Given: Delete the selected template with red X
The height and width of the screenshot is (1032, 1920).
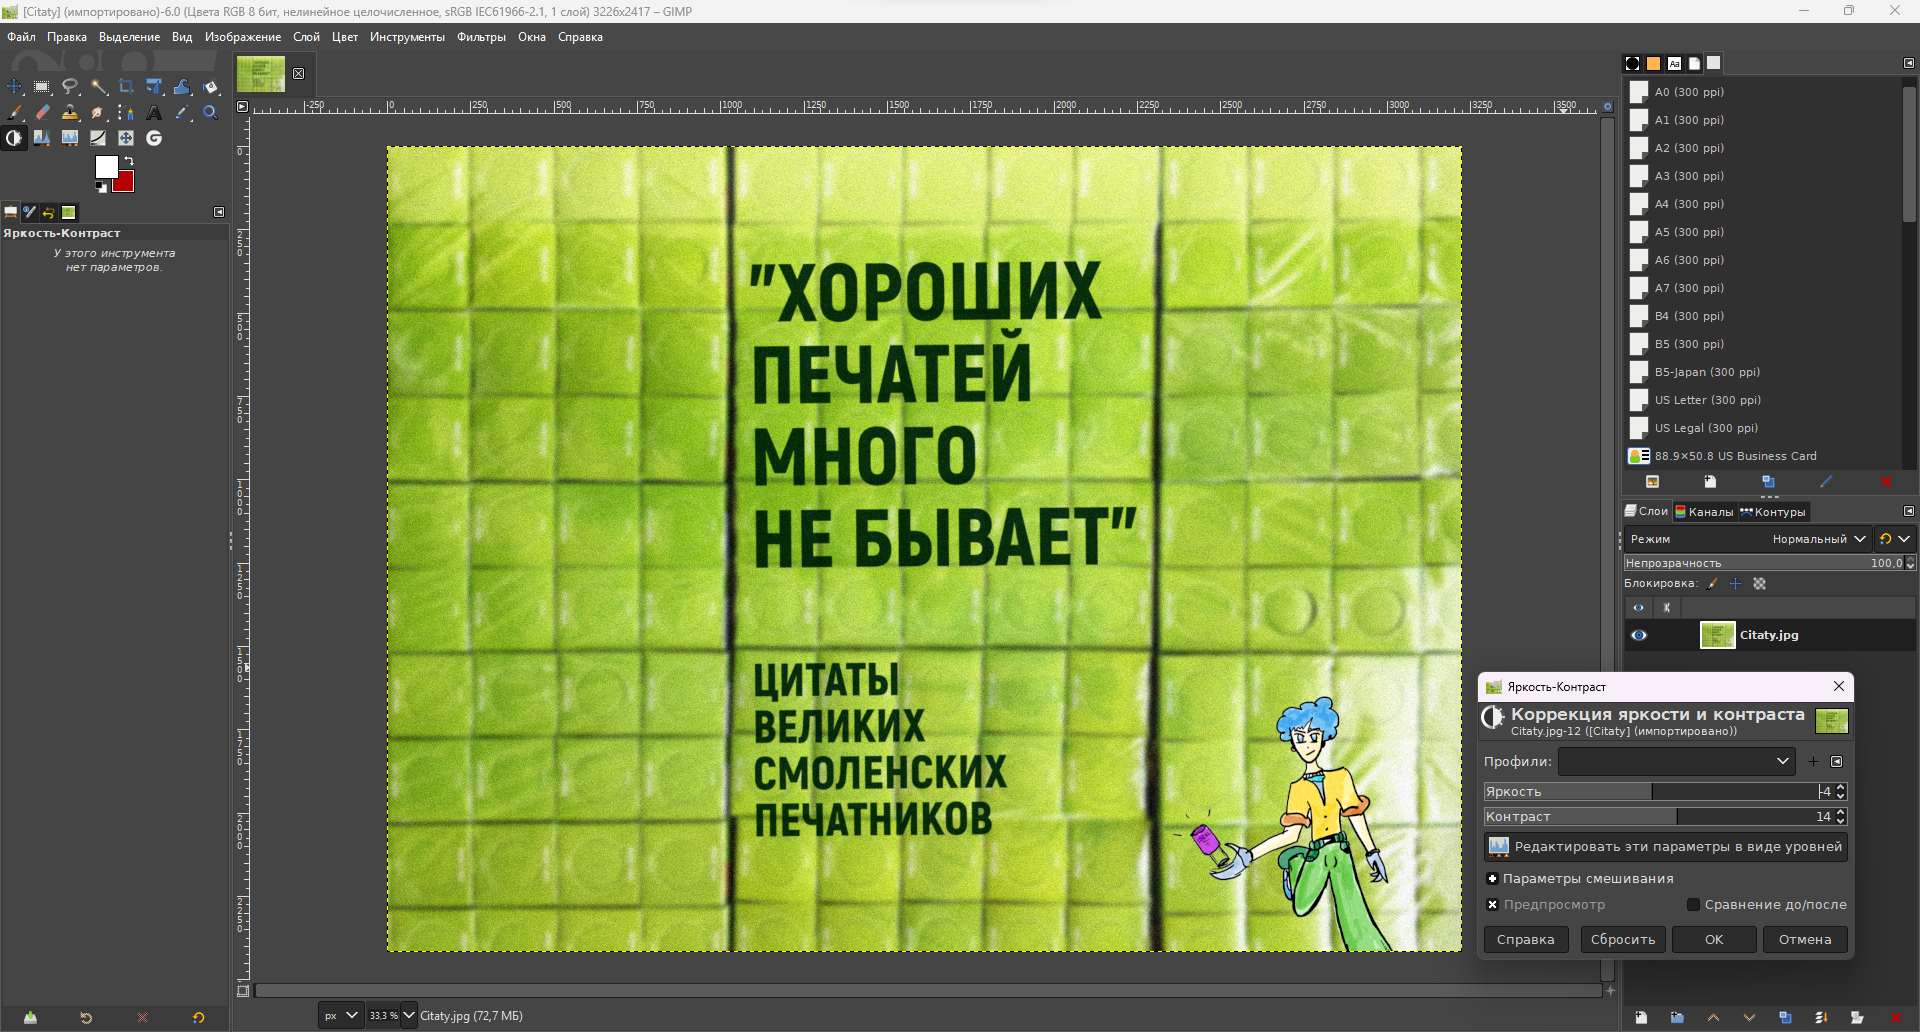Looking at the screenshot, I should [x=1886, y=482].
